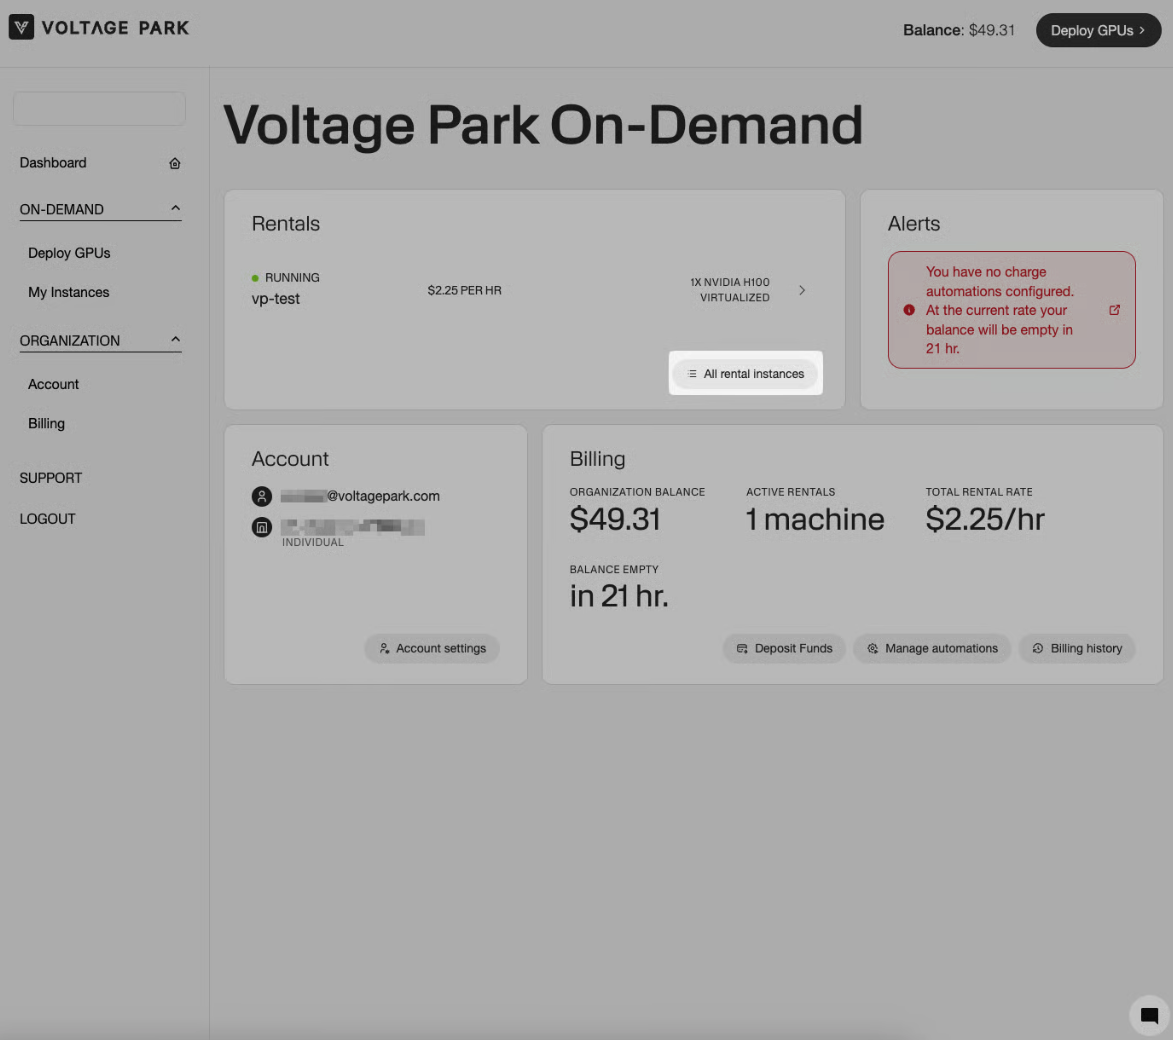The height and width of the screenshot is (1040, 1173).
Task: Click the user profile icon in Account
Action: [x=262, y=496]
